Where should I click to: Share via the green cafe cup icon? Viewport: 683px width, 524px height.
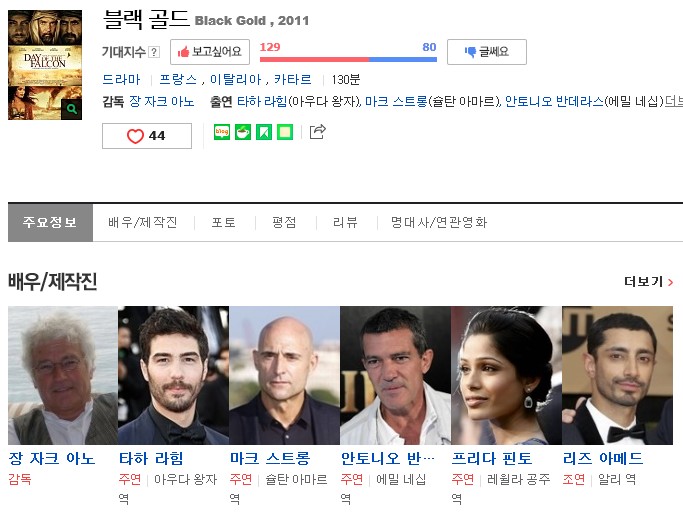tap(243, 132)
